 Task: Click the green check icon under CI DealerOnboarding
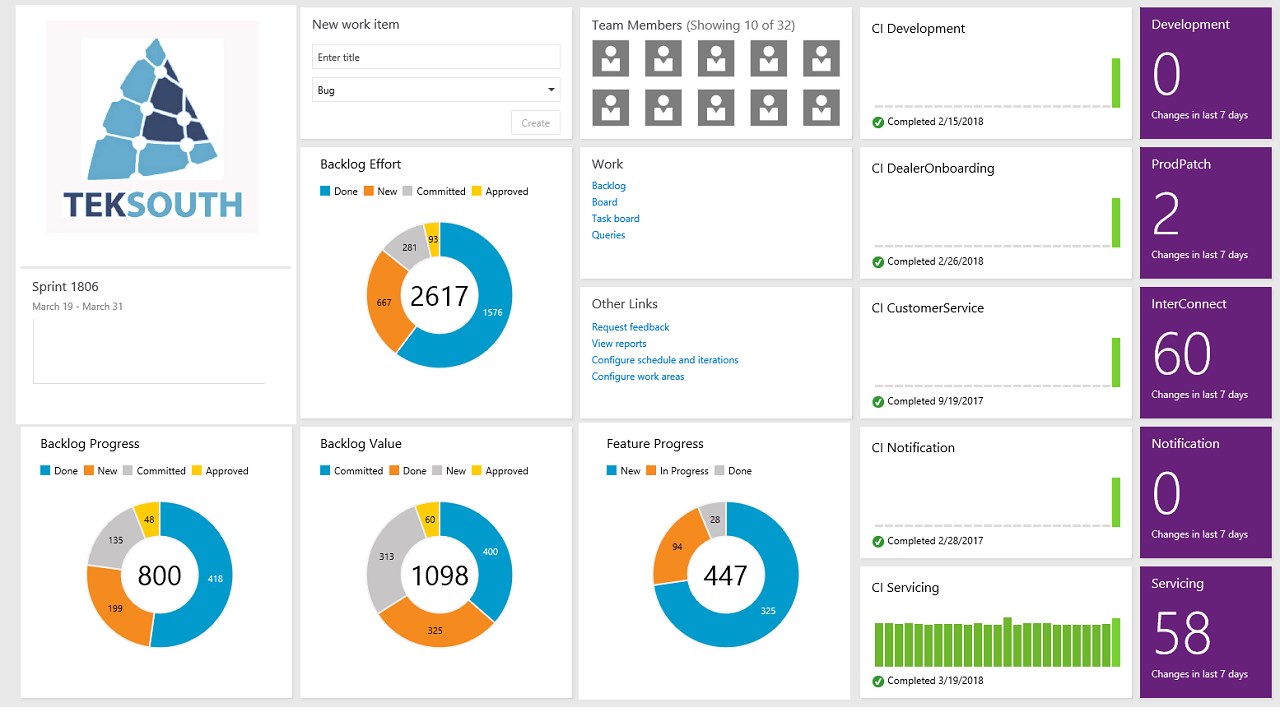point(878,262)
